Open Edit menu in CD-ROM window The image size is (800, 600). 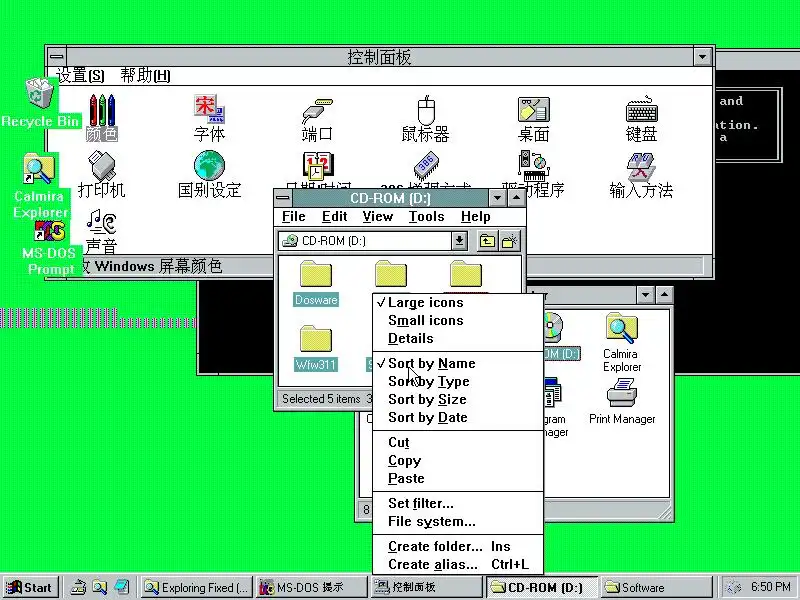pyautogui.click(x=334, y=216)
